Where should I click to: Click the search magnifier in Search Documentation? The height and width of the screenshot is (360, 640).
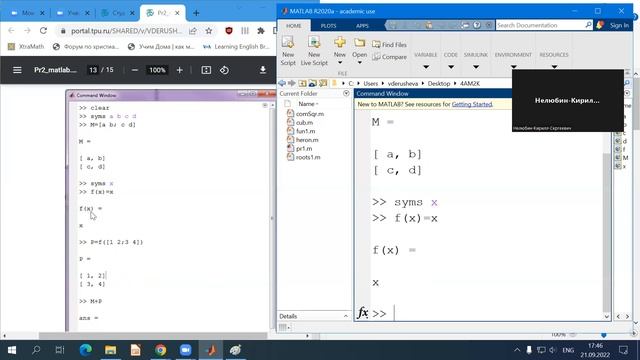pyautogui.click(x=588, y=25)
